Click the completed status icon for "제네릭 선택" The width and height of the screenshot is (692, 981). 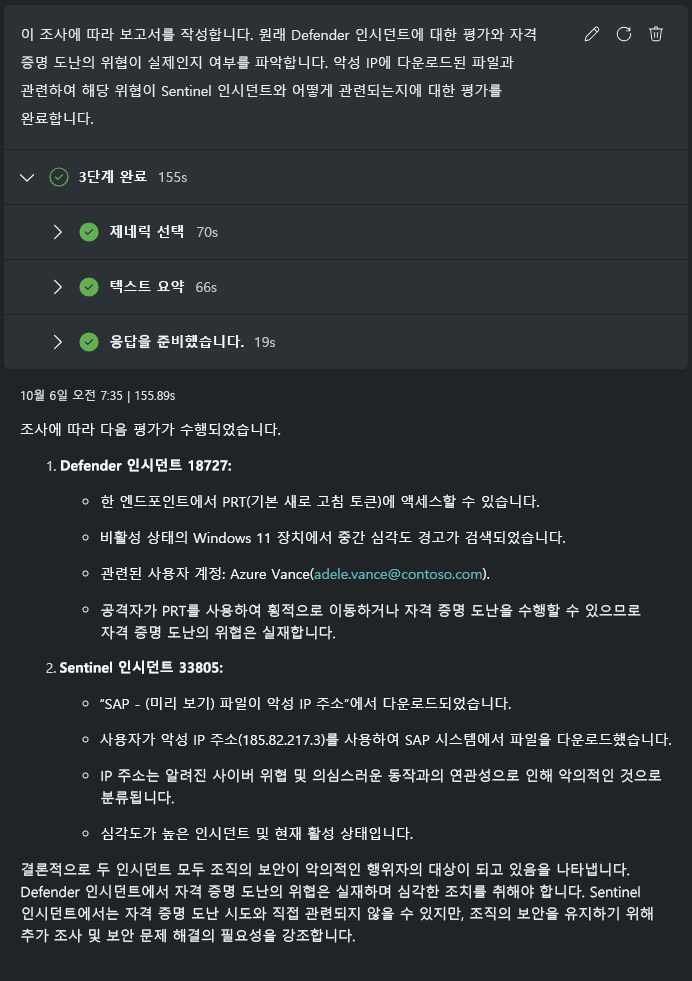point(89,232)
